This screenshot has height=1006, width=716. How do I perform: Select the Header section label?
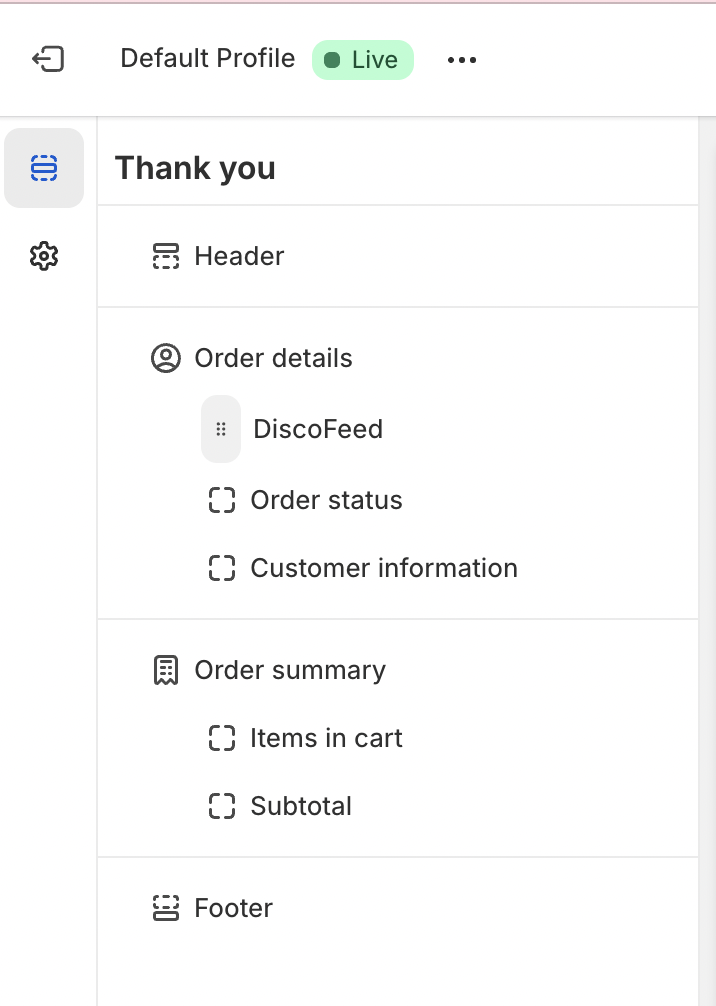pos(239,256)
